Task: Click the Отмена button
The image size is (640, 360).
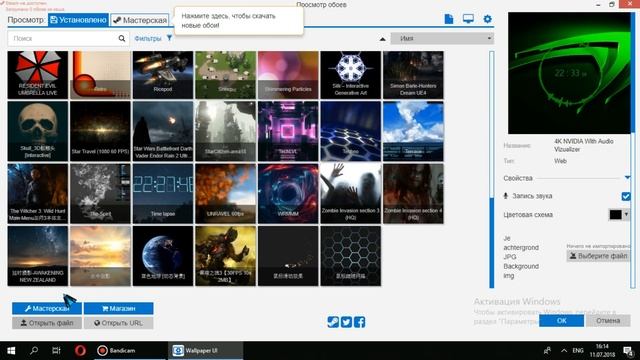Action: click(608, 320)
